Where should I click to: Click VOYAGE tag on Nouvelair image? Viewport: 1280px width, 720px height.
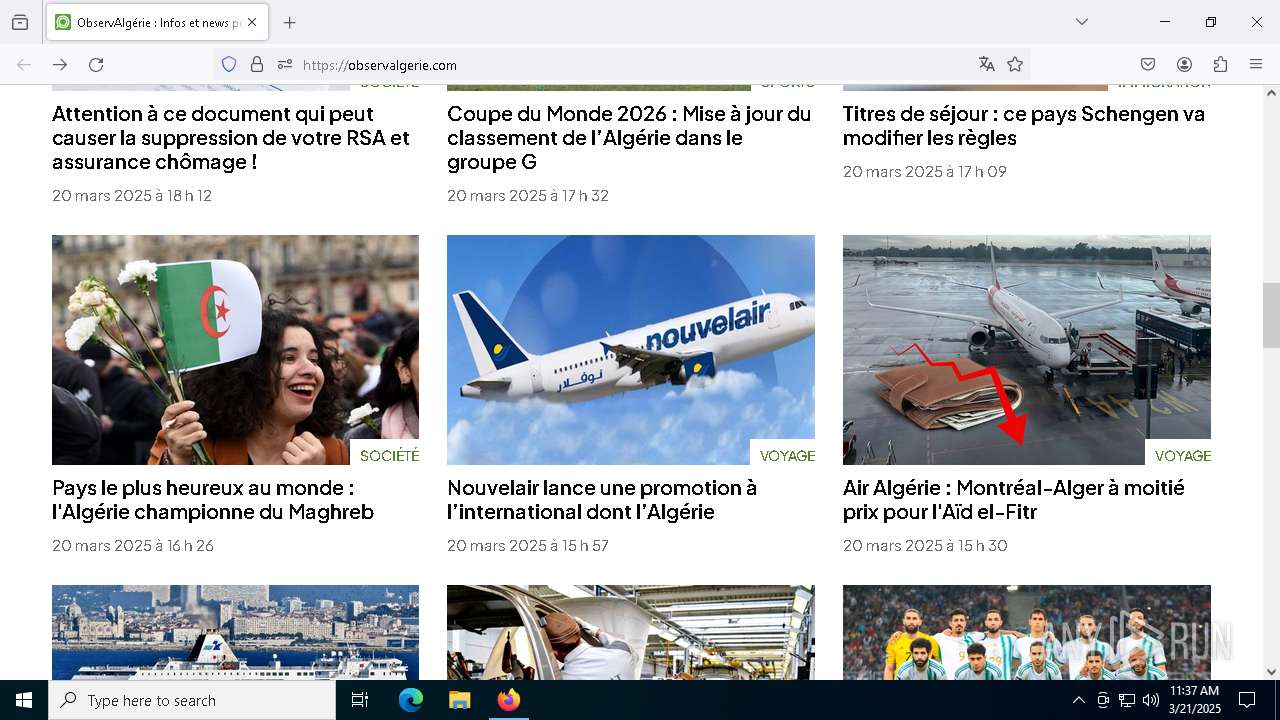point(787,455)
